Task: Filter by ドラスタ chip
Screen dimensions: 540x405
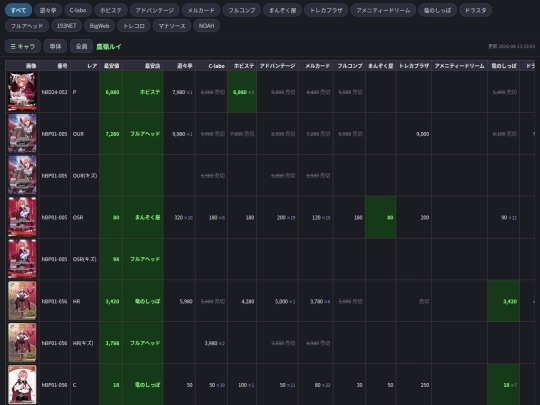Action: pyautogui.click(x=475, y=10)
